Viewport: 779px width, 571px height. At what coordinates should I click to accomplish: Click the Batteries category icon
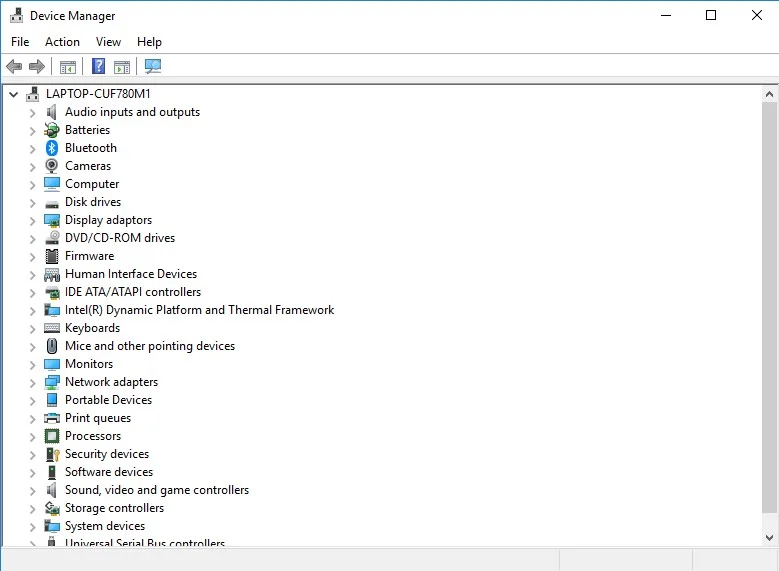click(x=52, y=130)
